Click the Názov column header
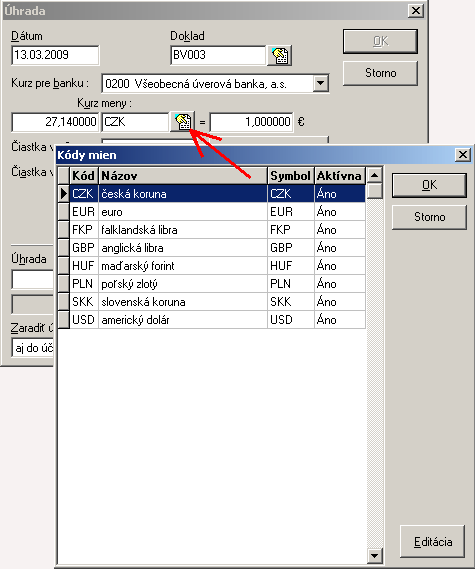The height and width of the screenshot is (569, 475). click(183, 176)
